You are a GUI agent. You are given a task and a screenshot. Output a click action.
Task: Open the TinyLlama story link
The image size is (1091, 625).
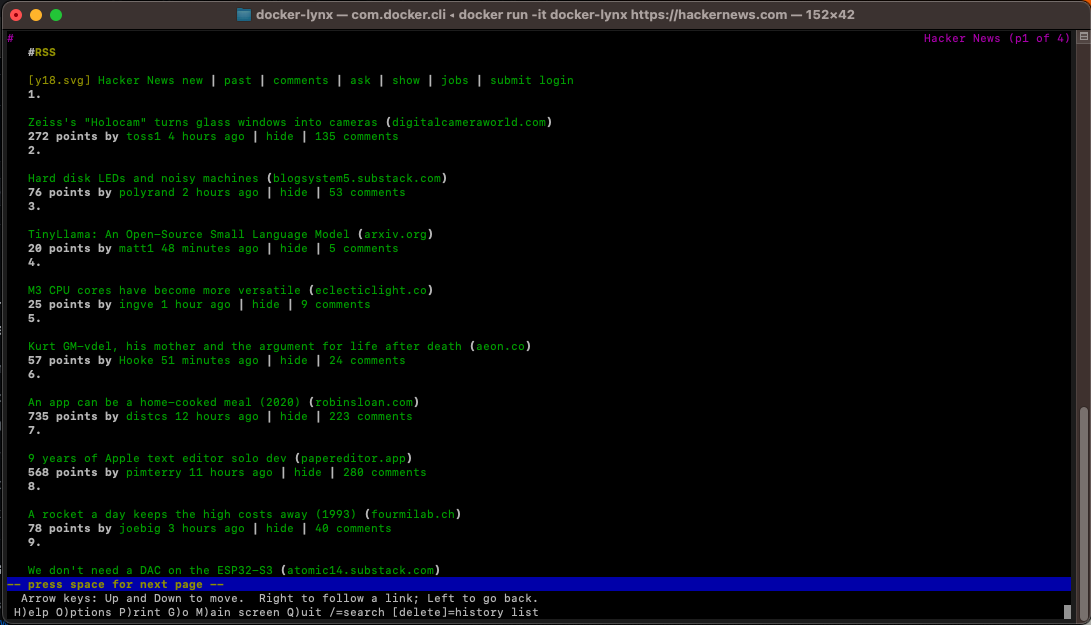click(189, 235)
